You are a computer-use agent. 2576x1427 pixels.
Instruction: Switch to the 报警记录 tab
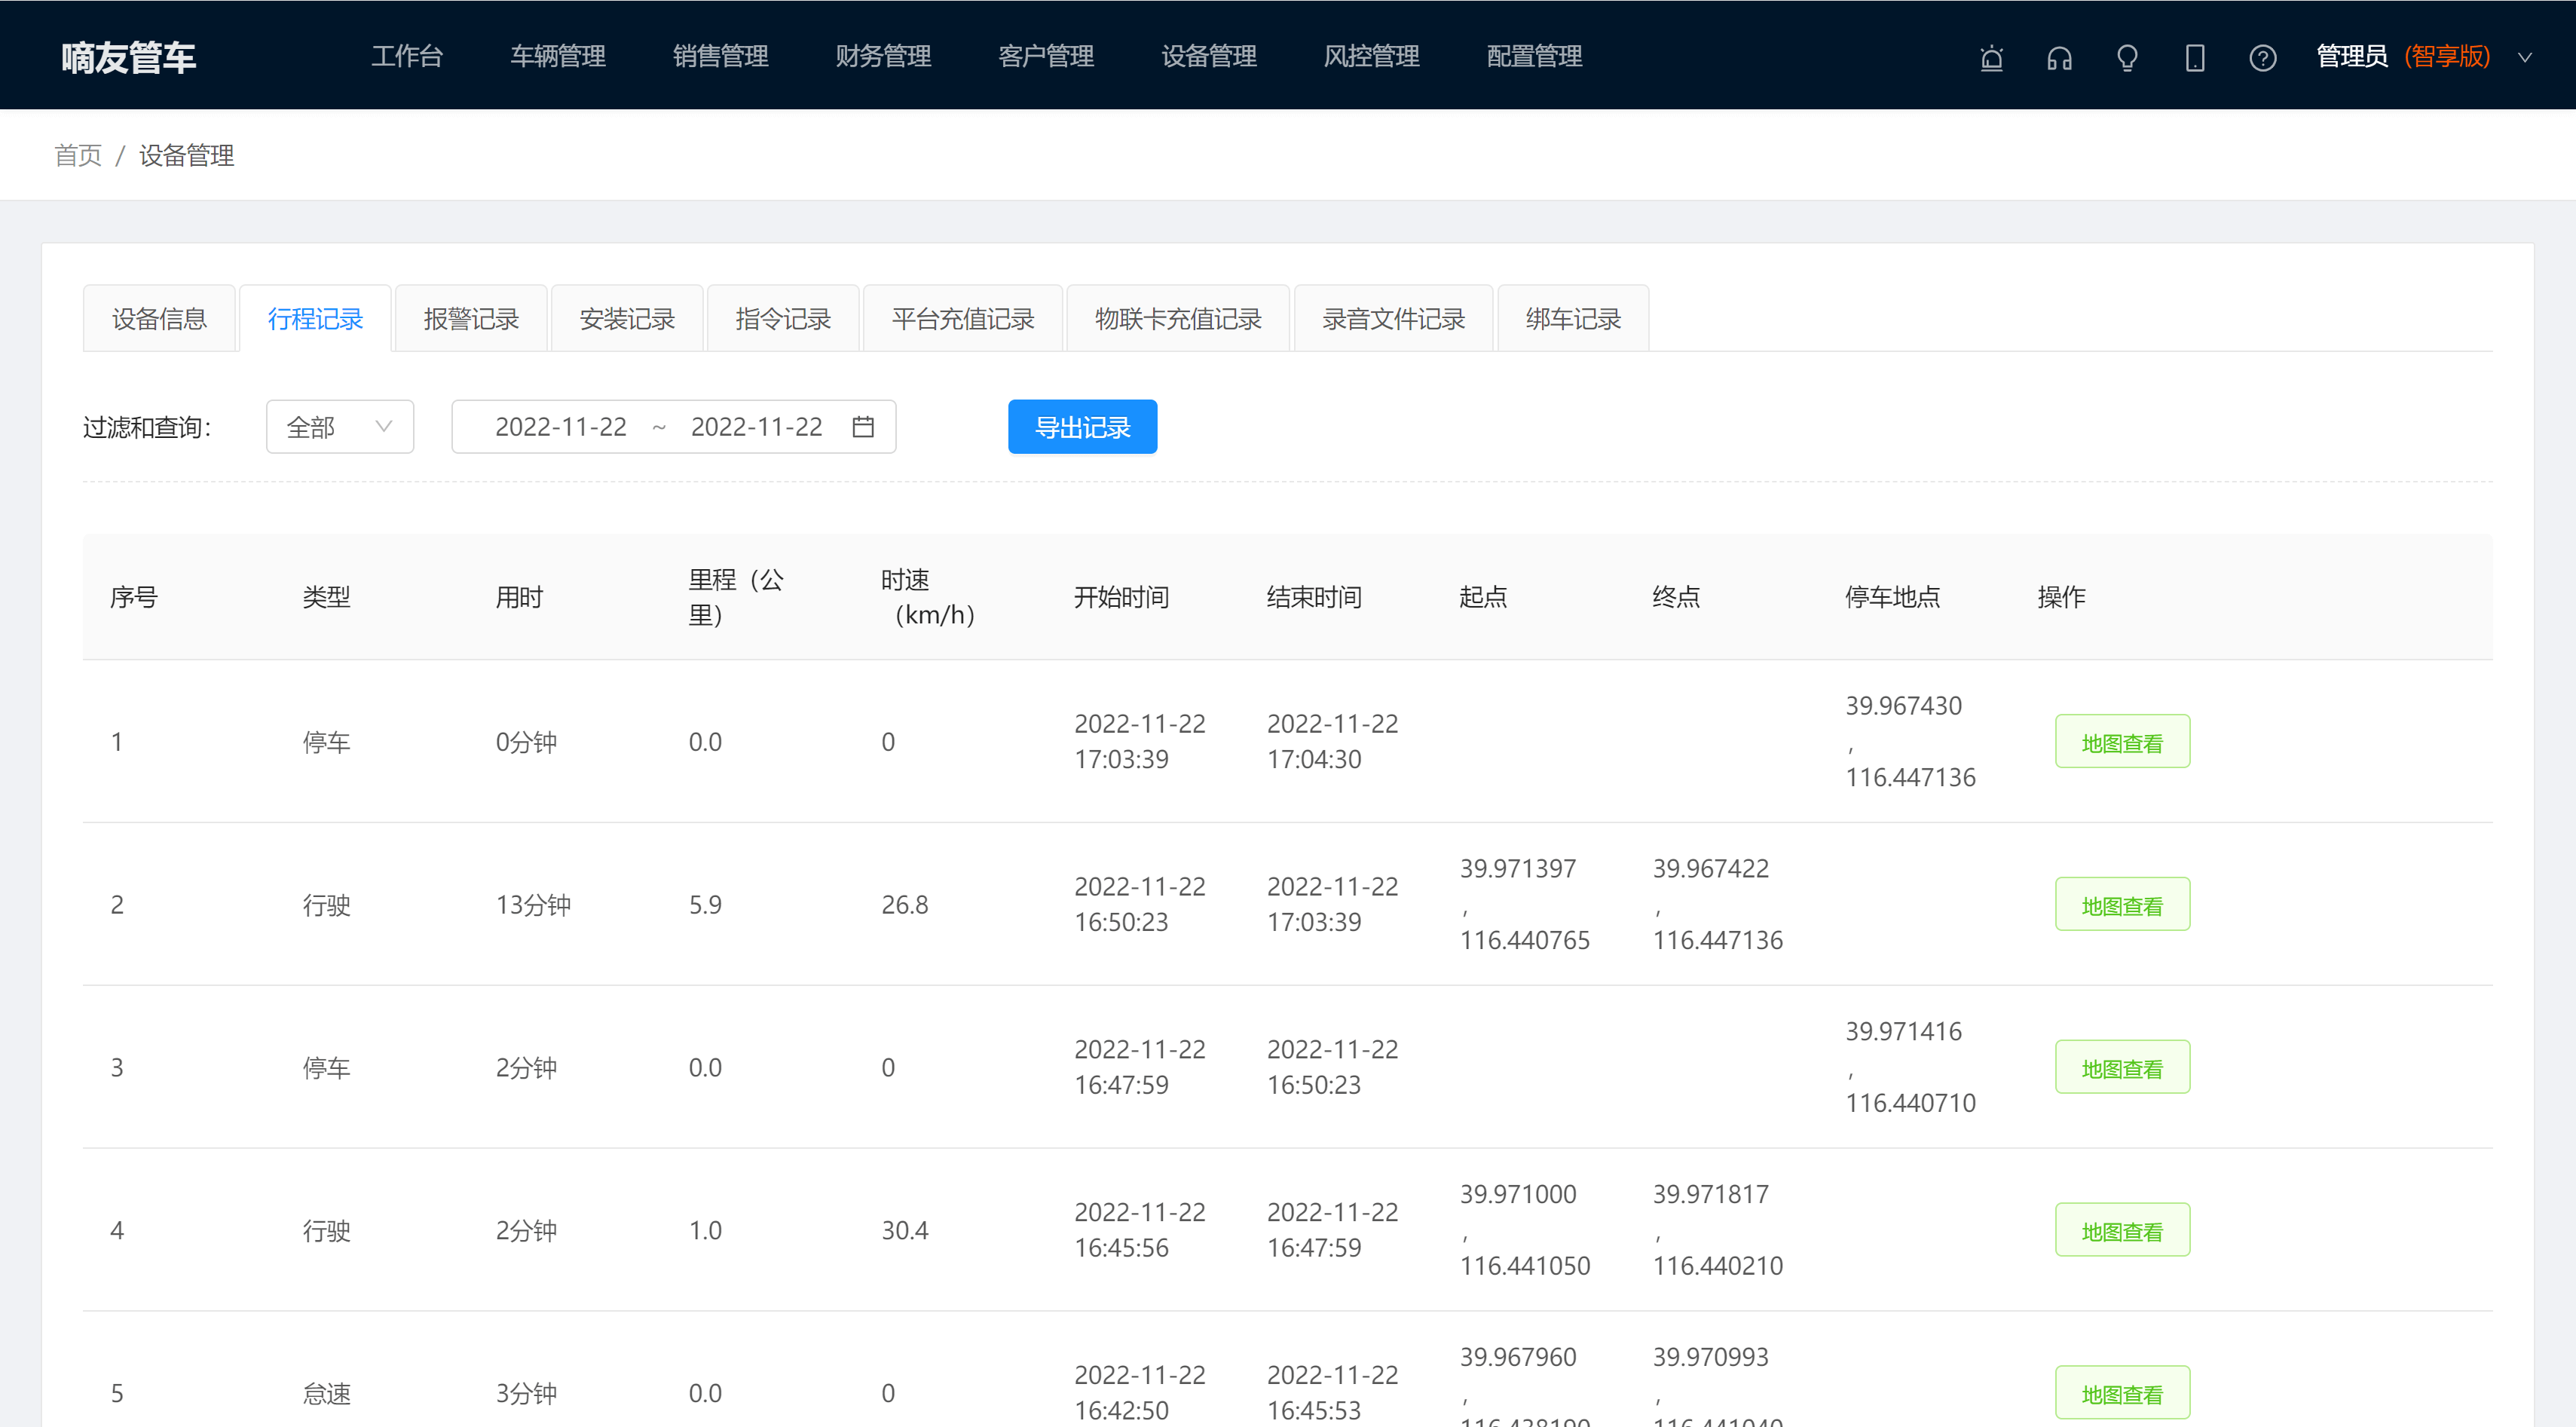pyautogui.click(x=471, y=319)
